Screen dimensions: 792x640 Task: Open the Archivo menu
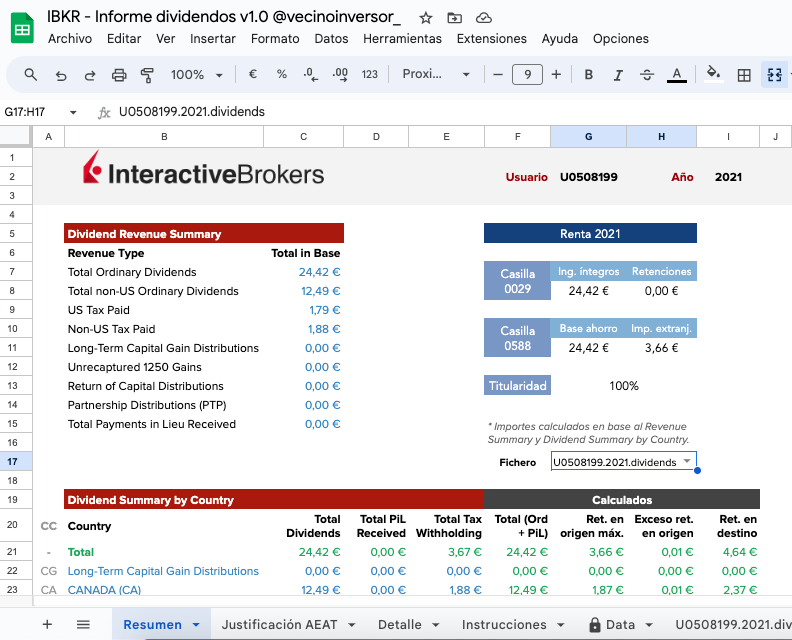pyautogui.click(x=70, y=39)
